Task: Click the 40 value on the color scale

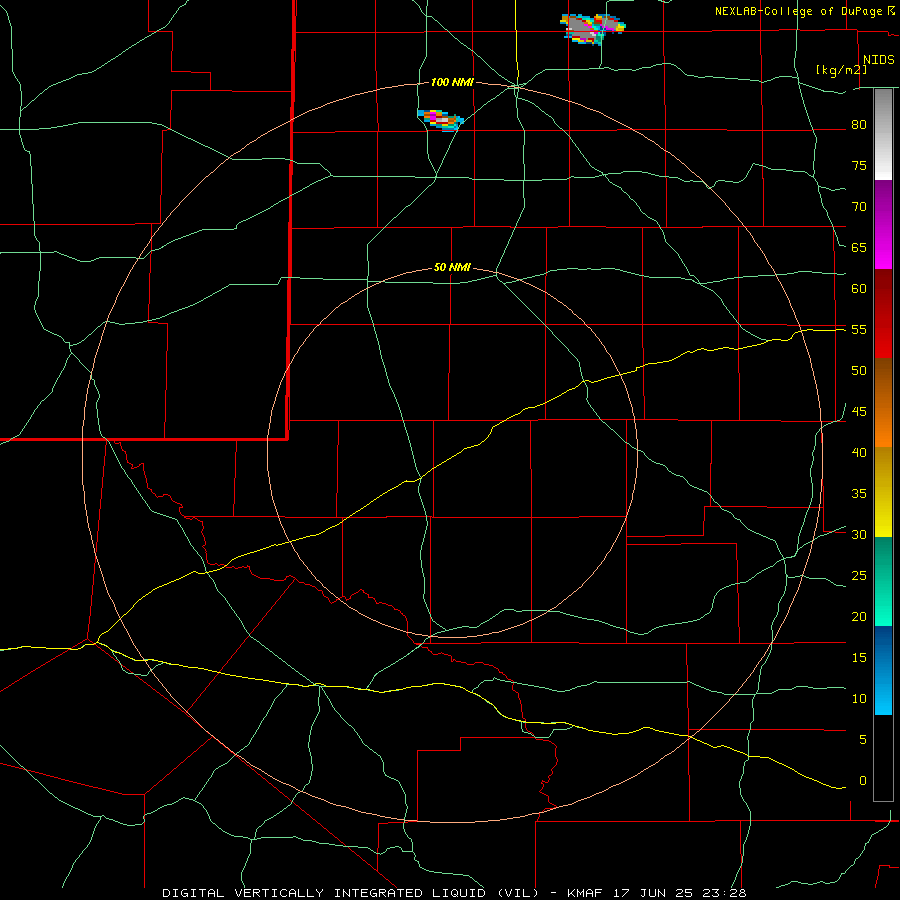Action: coord(859,452)
